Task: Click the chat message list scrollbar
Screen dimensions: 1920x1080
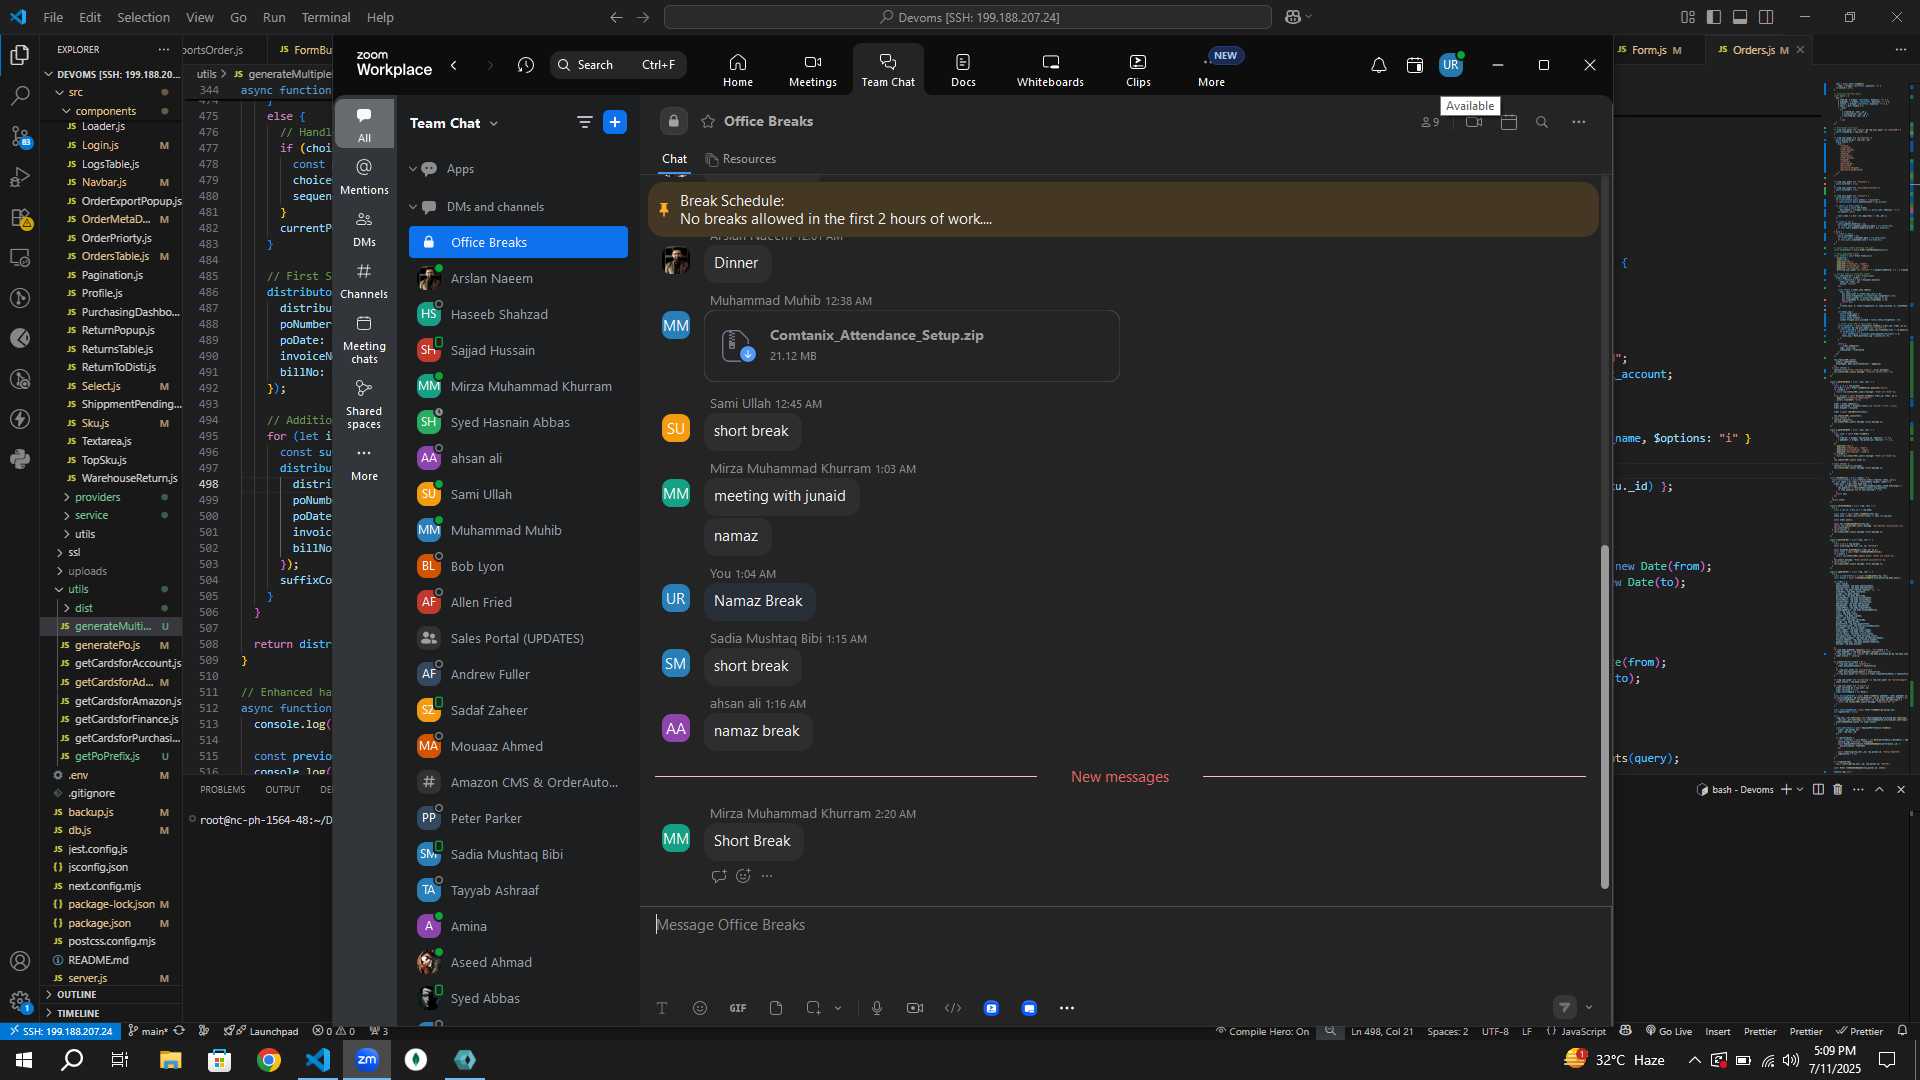Action: 1605,716
